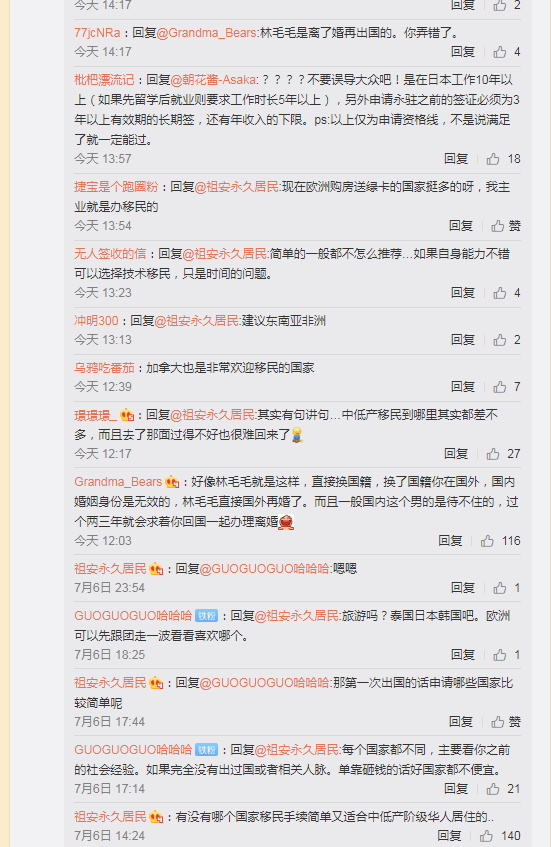Click thumbs-up on 7月6日 17:14 comment
The image size is (551, 847).
tap(493, 789)
